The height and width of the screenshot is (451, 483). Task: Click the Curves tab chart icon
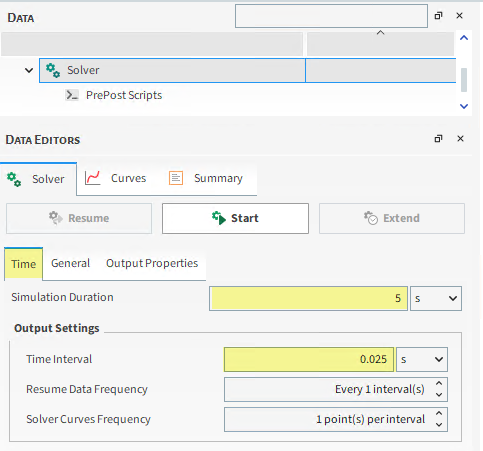click(x=92, y=178)
